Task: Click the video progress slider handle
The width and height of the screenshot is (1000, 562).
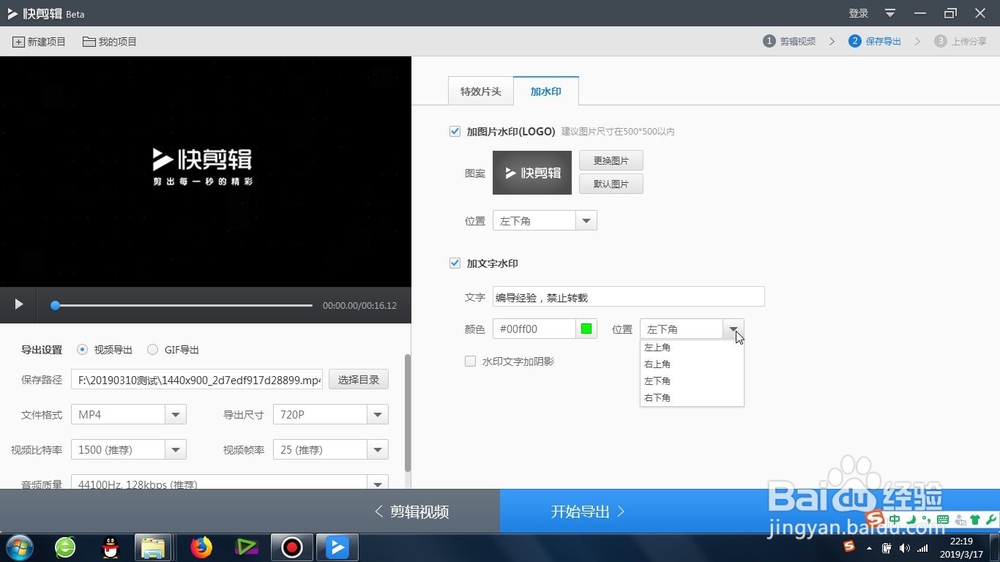Action: tap(55, 305)
